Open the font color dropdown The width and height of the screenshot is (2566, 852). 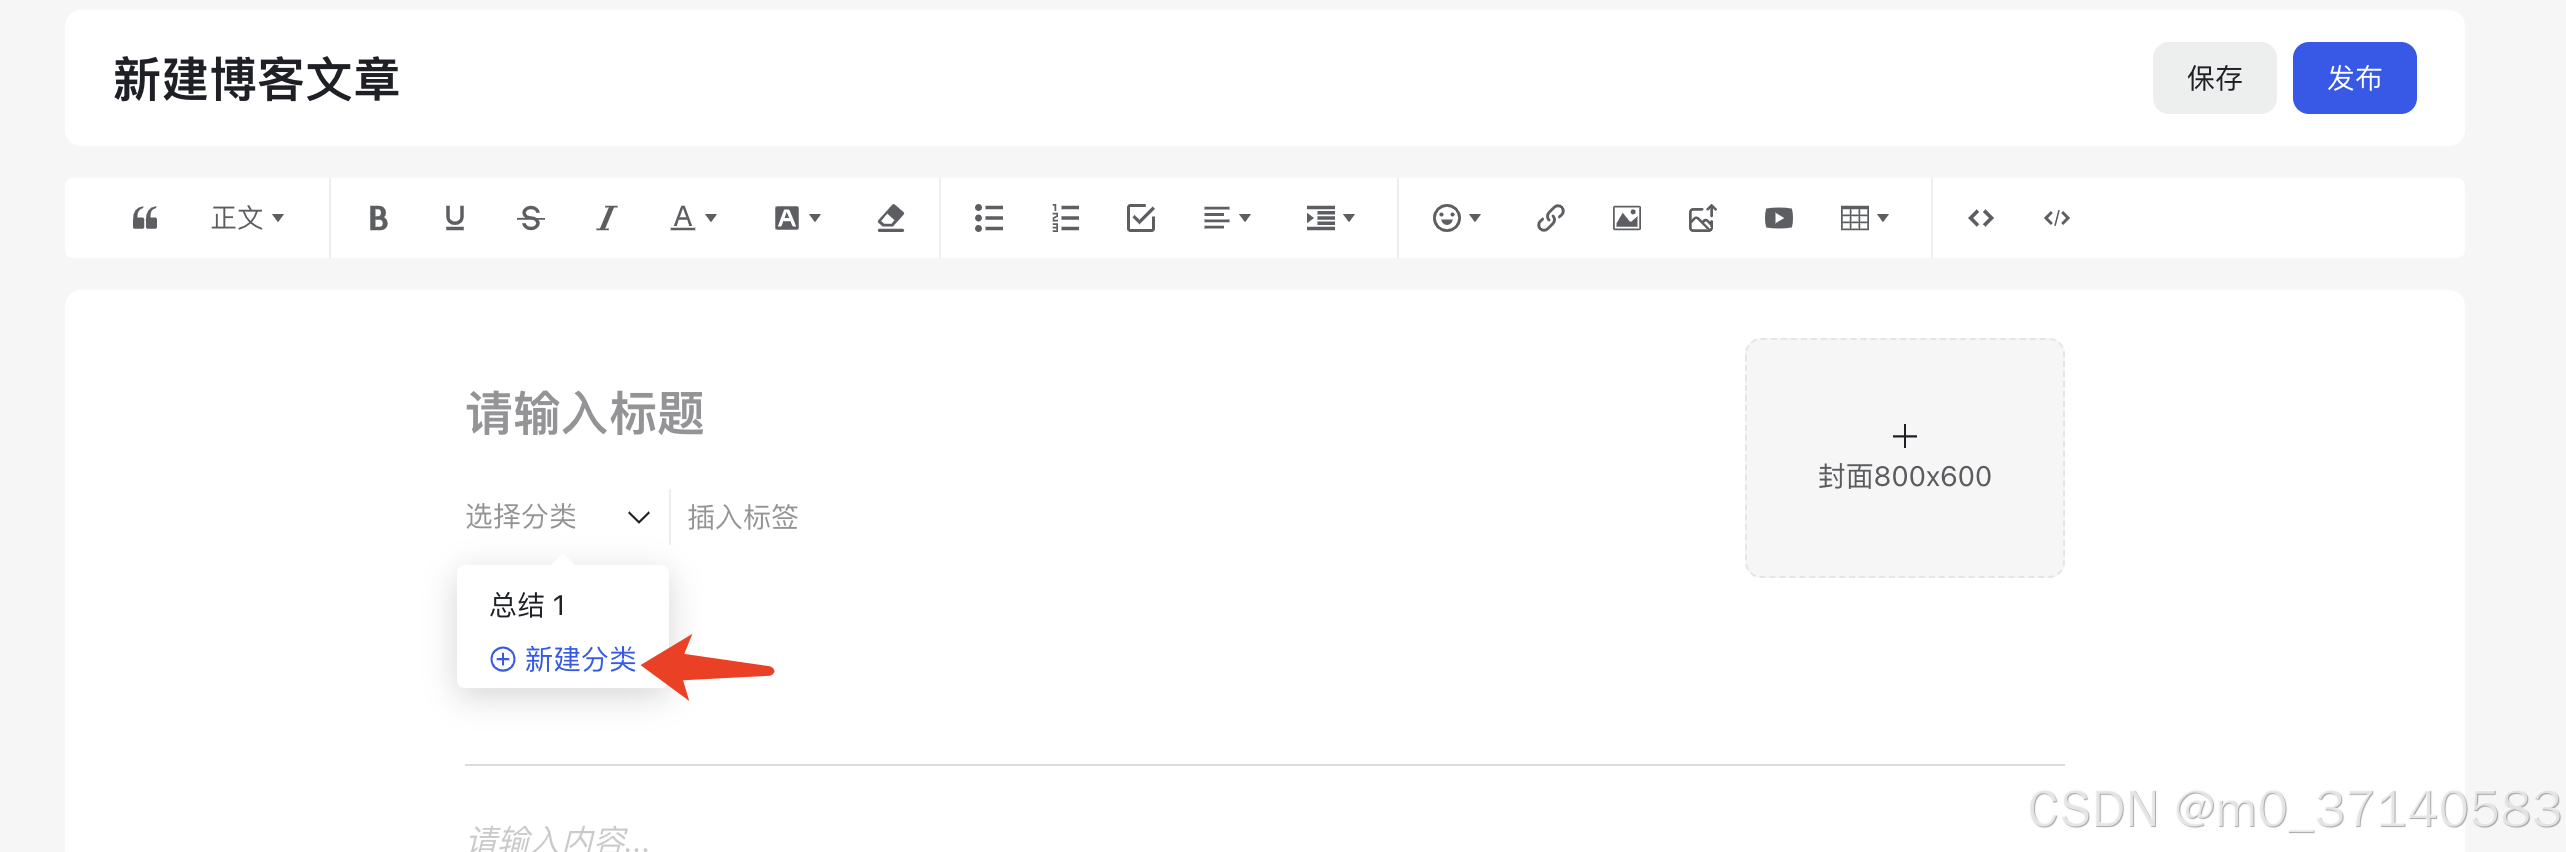pyautogui.click(x=693, y=218)
